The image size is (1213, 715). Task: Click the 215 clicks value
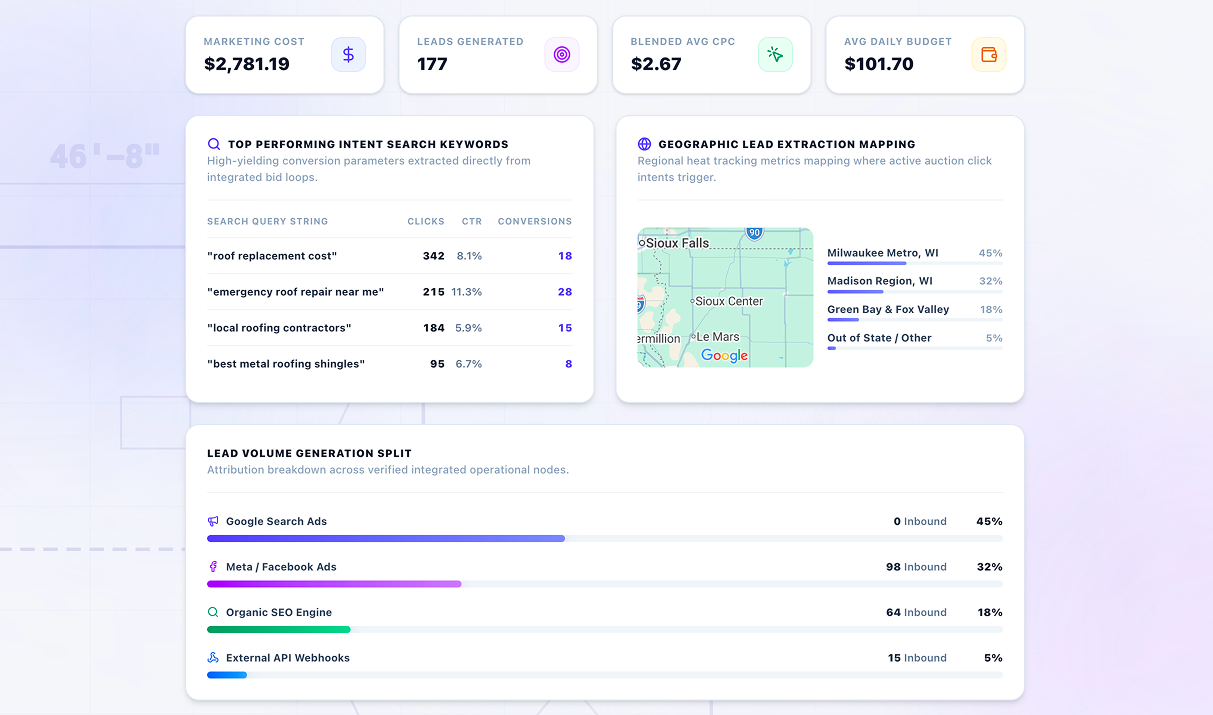coord(434,292)
